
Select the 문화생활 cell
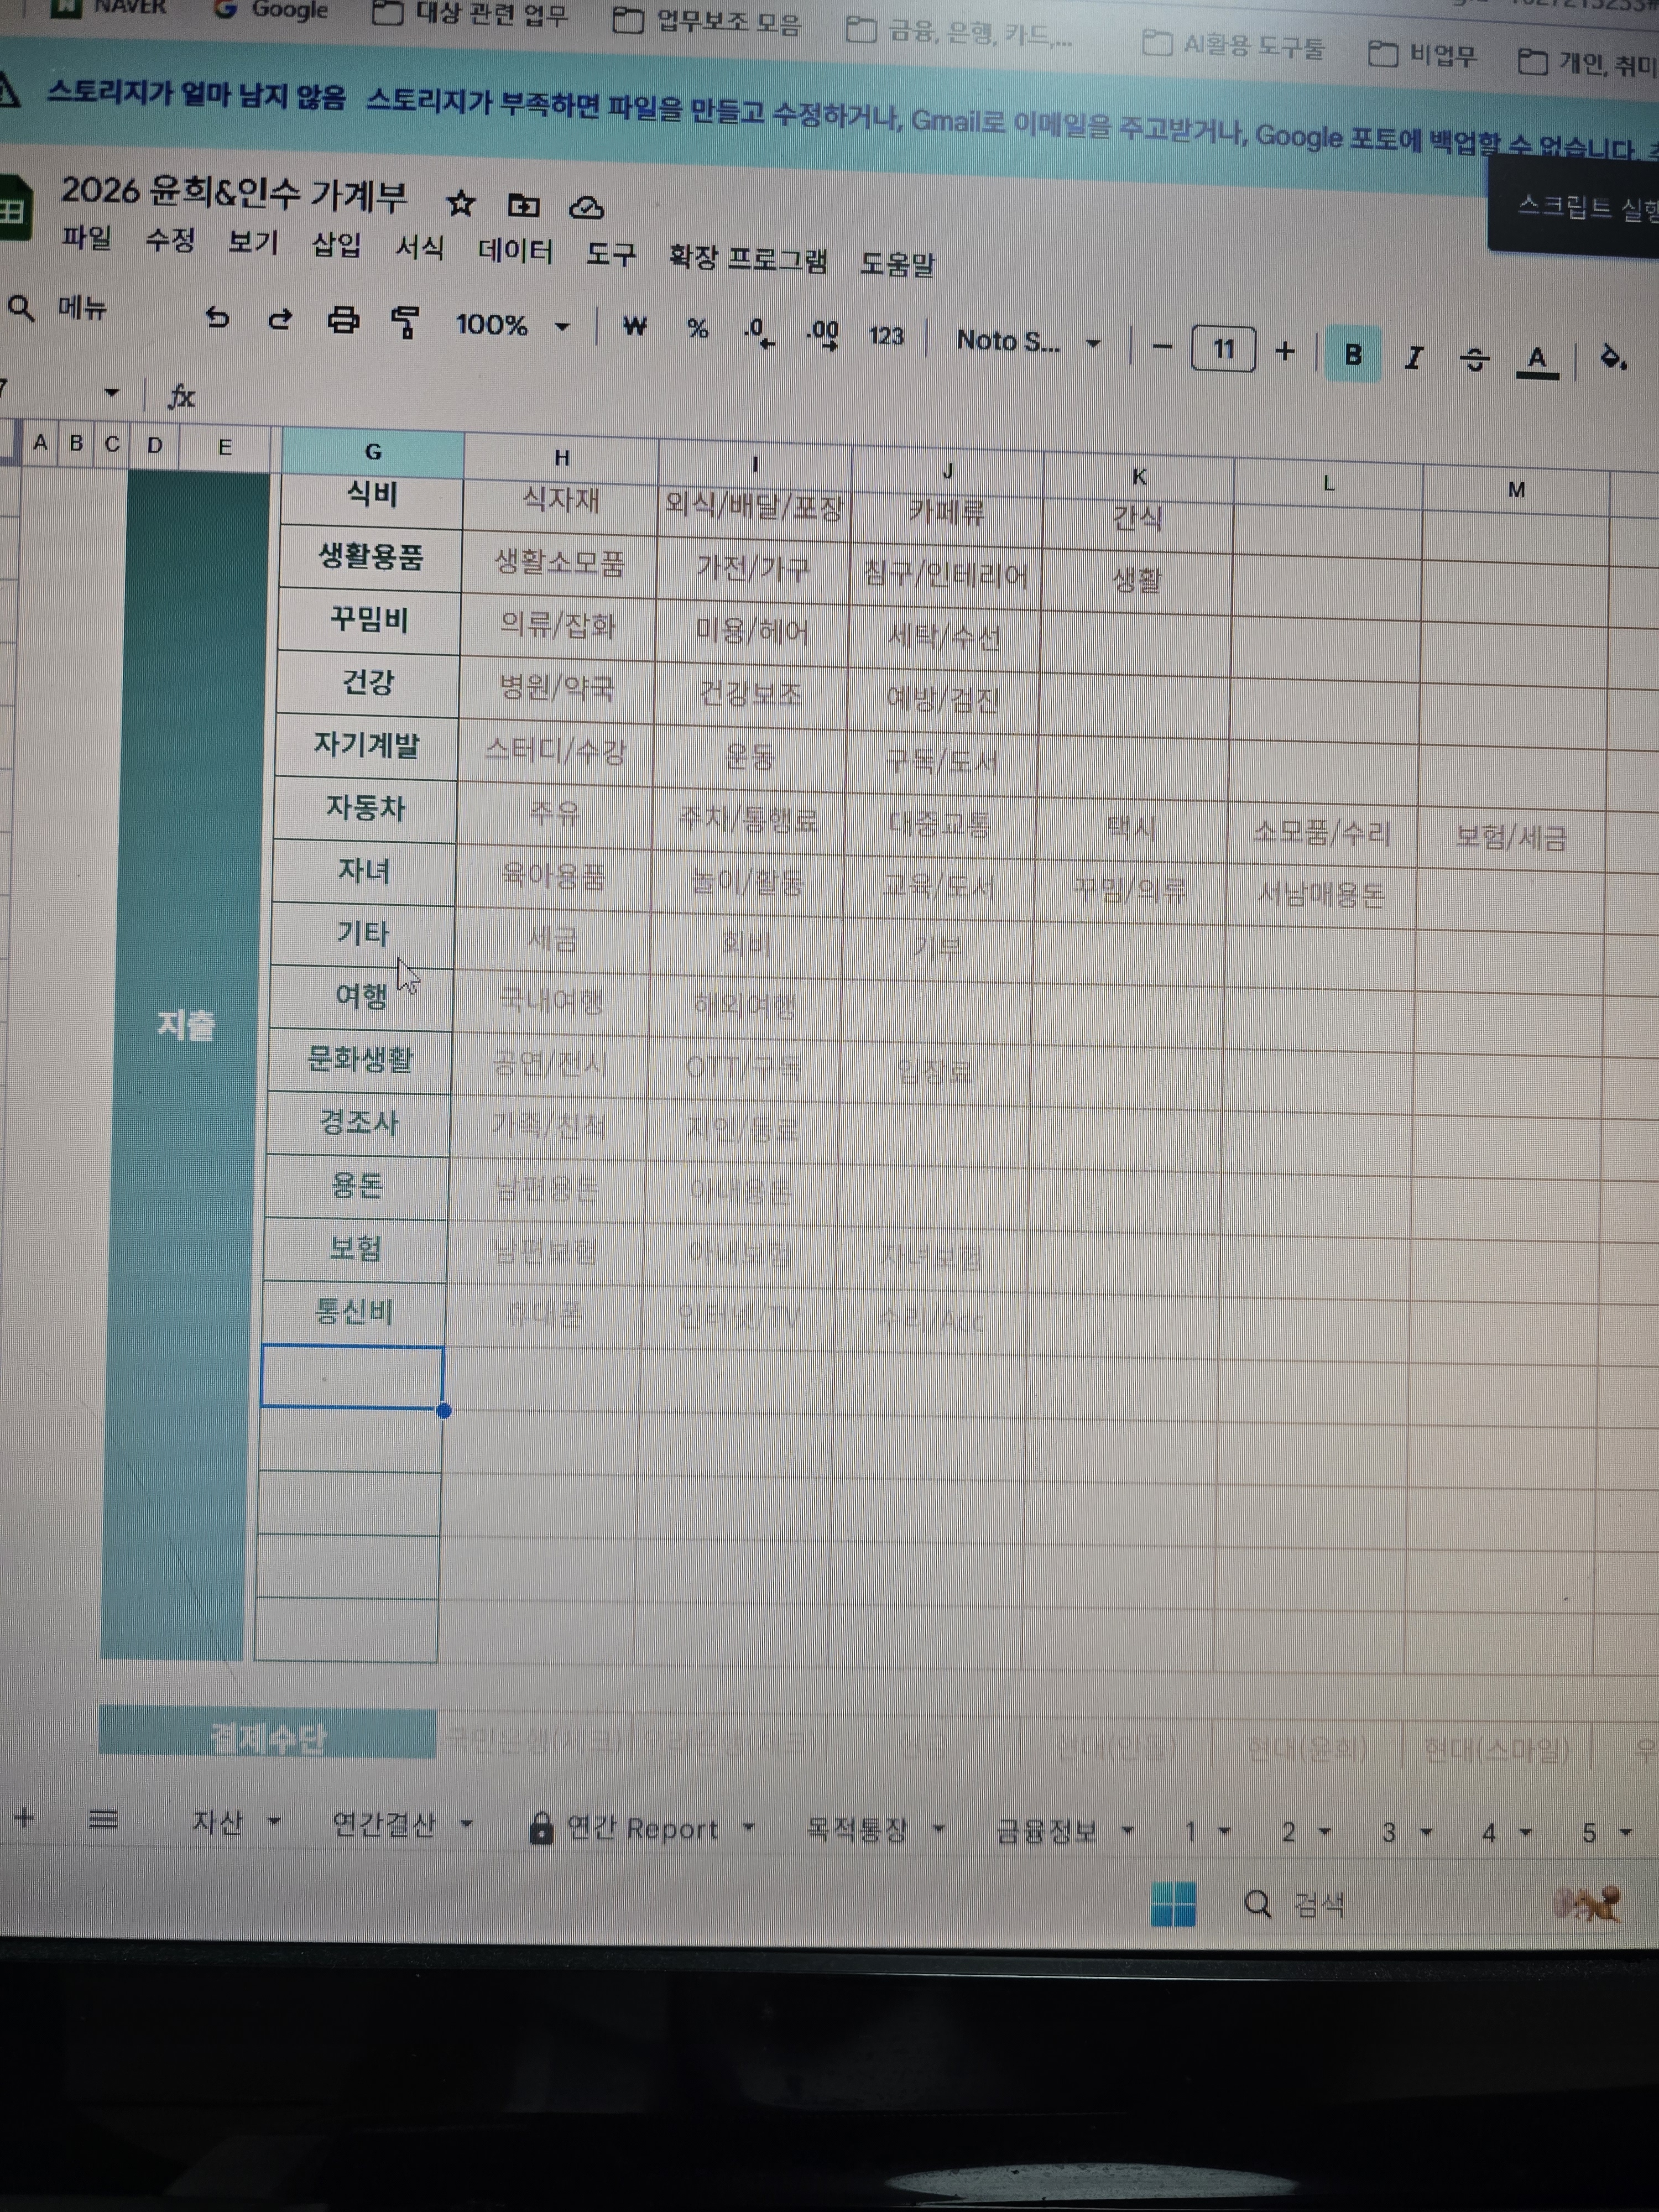click(x=360, y=1059)
